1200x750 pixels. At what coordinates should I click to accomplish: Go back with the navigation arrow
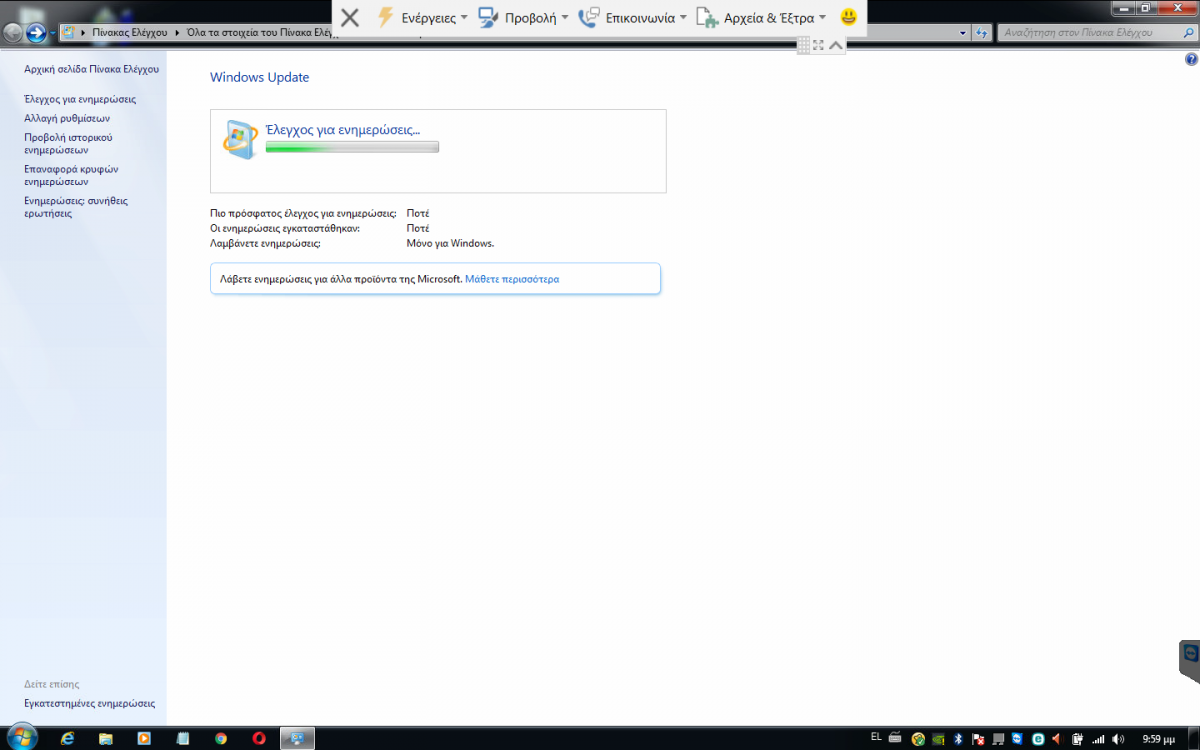tap(13, 33)
